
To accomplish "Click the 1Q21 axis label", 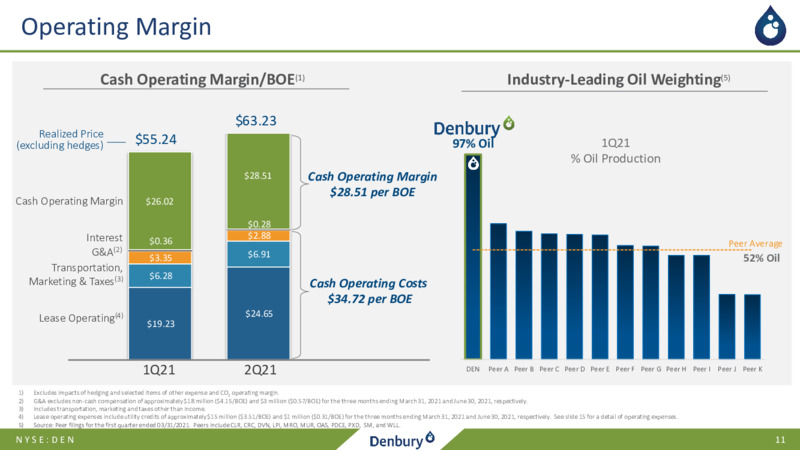I will click(x=159, y=370).
